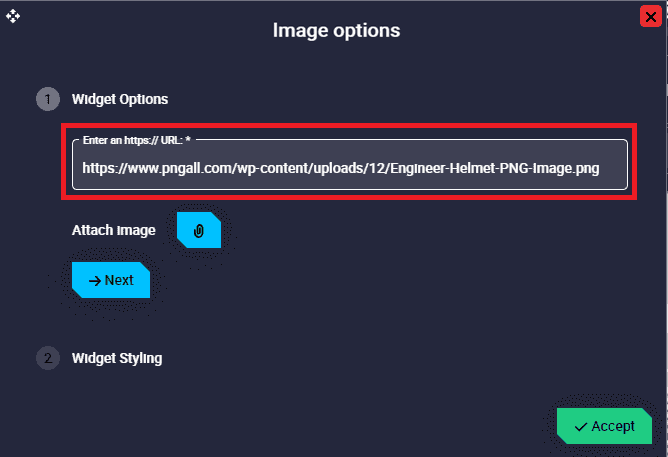Viewport: 668px width, 457px height.
Task: Close the Image options dialog
Action: tap(649, 16)
